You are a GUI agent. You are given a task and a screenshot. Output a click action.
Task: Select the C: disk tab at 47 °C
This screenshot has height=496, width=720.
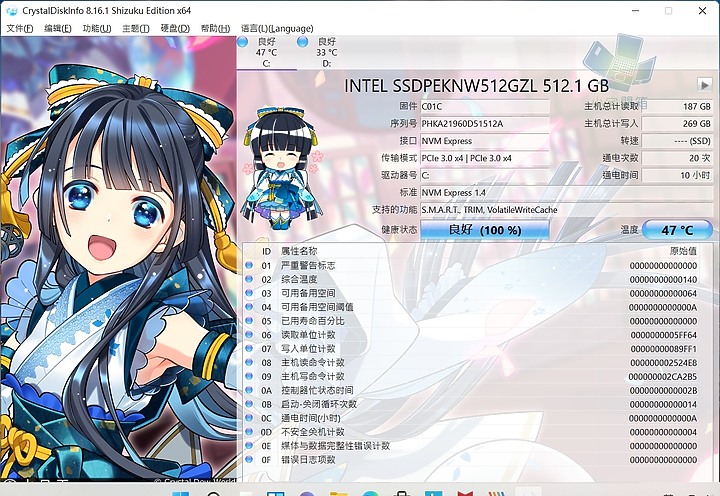266,52
